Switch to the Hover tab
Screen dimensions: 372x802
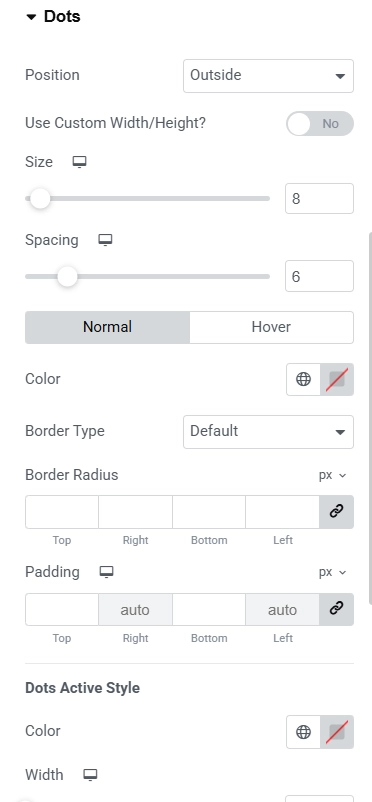coord(271,327)
